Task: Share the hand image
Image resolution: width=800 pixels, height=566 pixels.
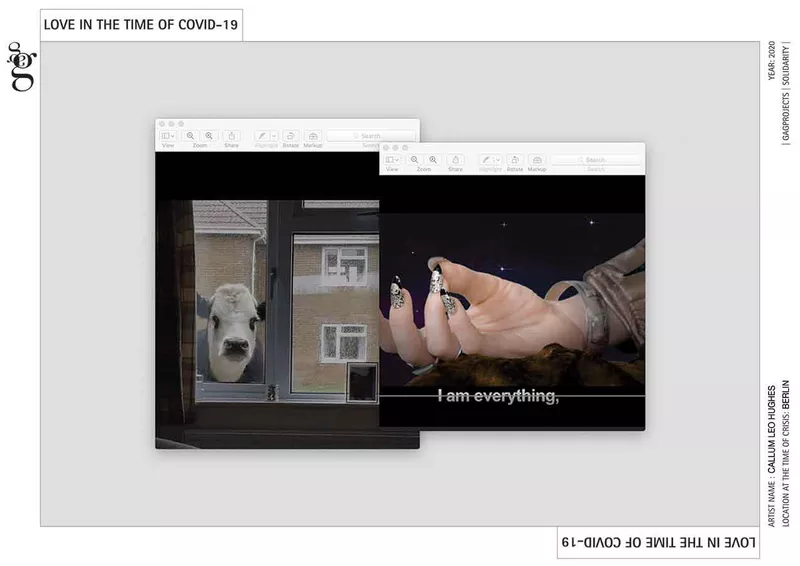Action: coord(456,159)
